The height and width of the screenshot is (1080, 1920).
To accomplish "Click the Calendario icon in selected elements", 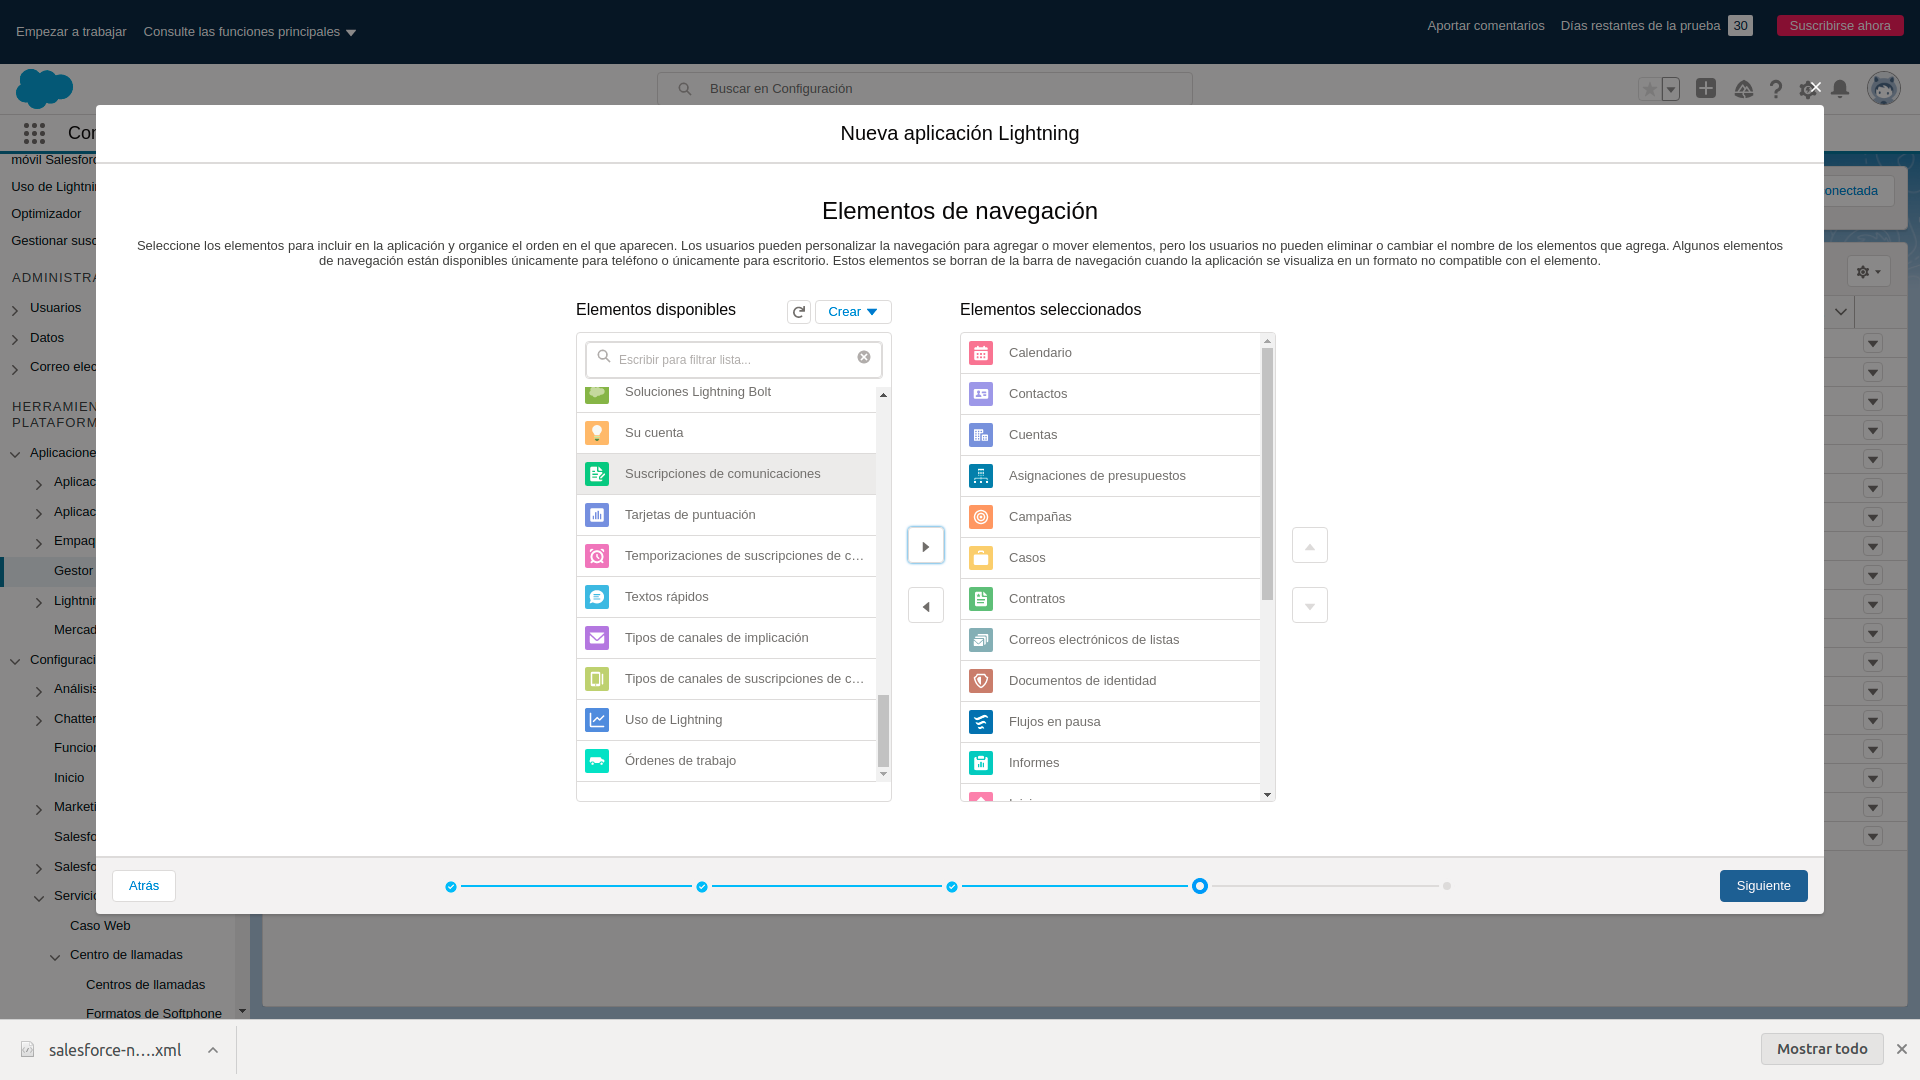I will coord(981,352).
